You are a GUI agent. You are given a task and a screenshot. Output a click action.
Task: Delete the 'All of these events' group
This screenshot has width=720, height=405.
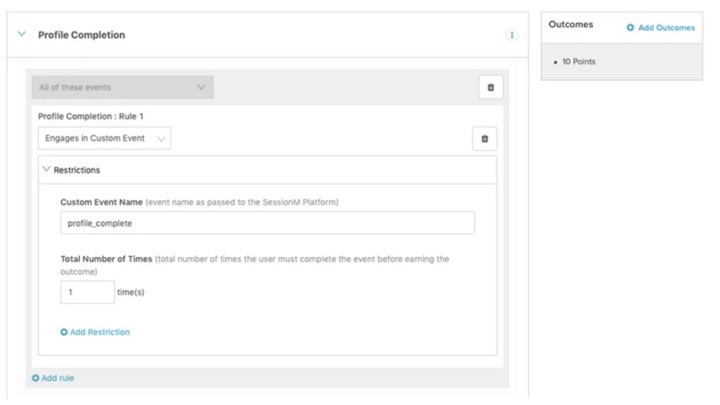(x=490, y=88)
